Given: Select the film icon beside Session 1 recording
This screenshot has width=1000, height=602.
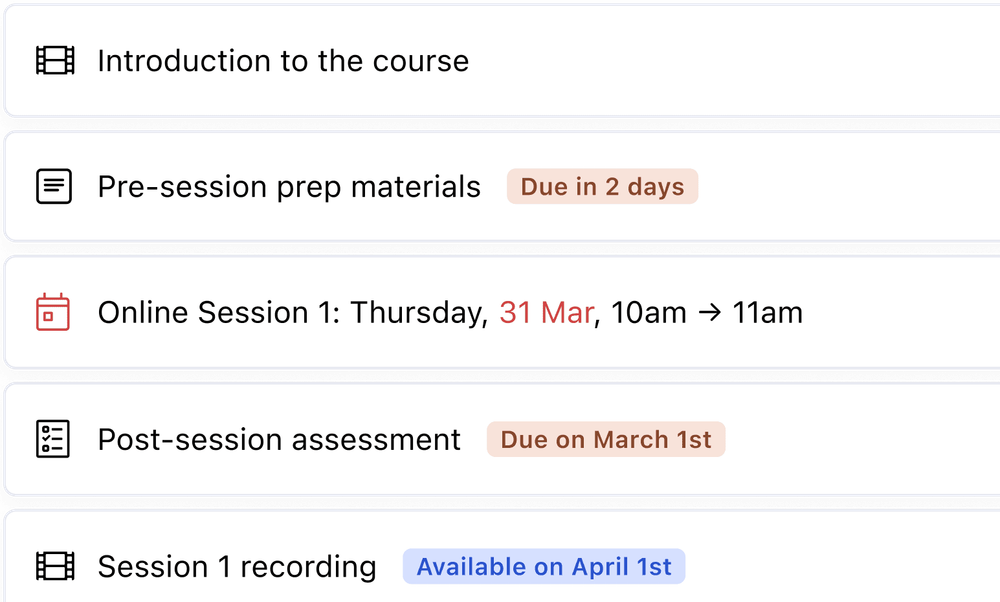Looking at the screenshot, I should [x=55, y=566].
